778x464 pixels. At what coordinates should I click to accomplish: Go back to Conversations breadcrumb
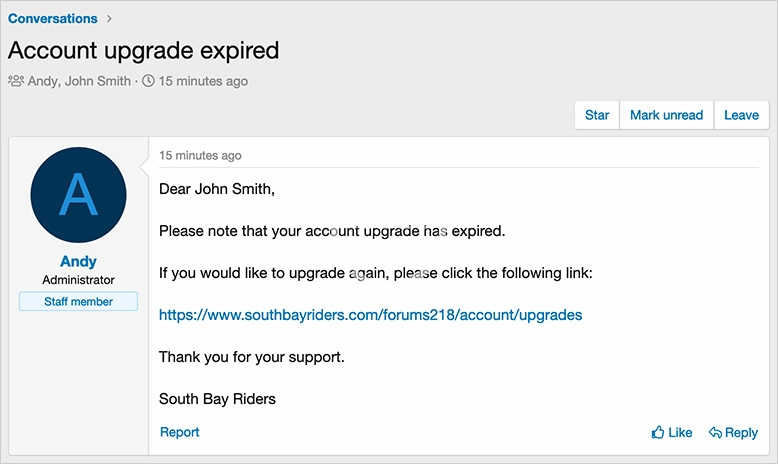53,19
